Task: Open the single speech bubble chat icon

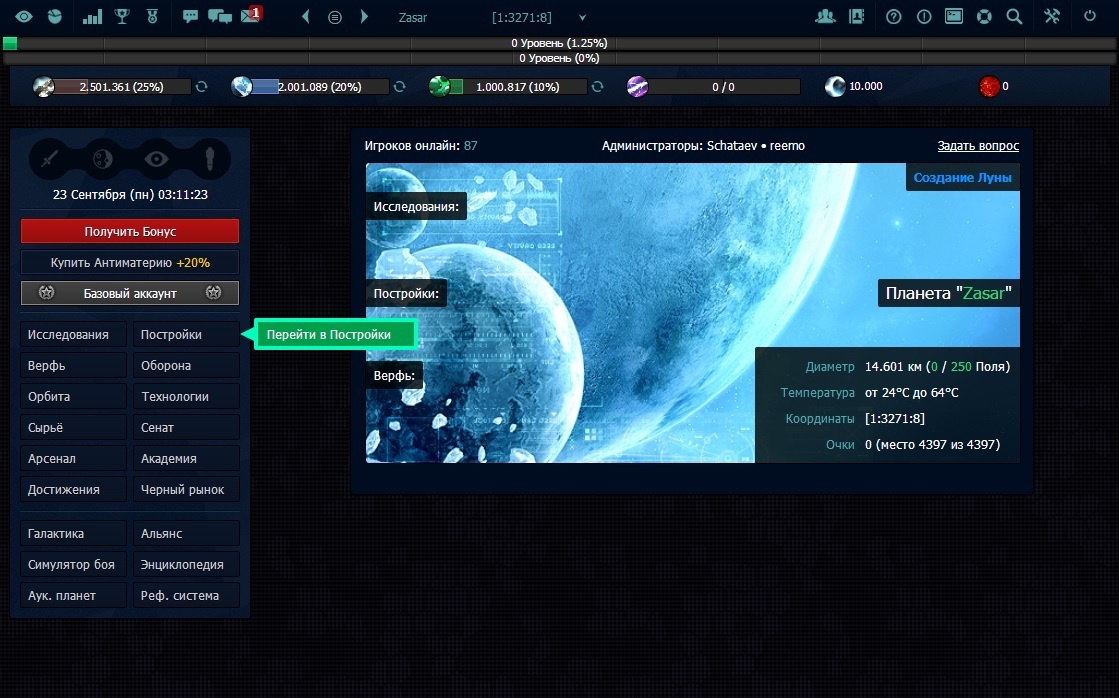Action: 190,16
